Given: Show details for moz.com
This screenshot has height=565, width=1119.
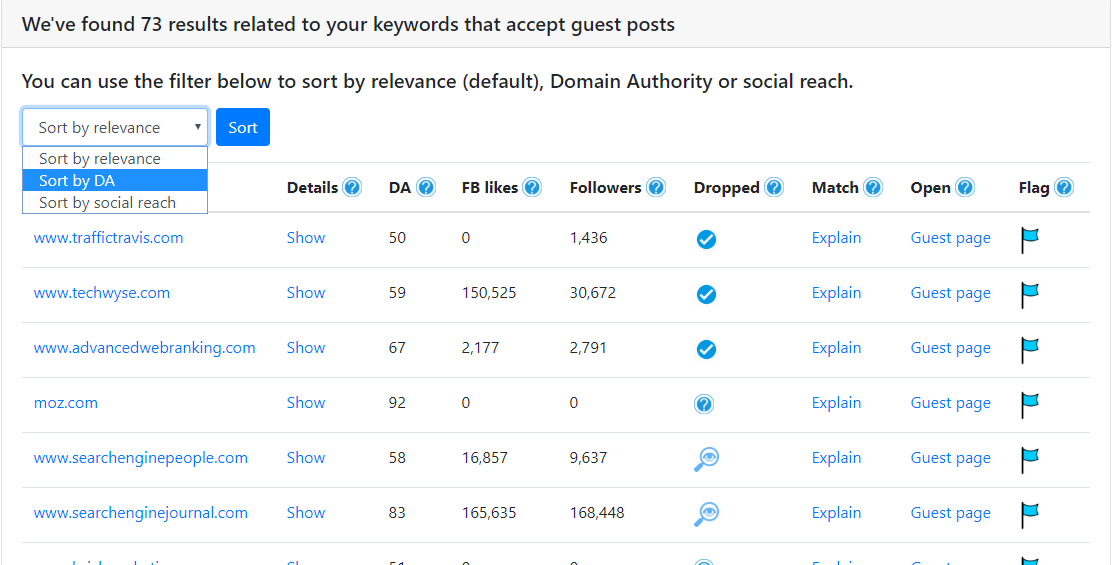Looking at the screenshot, I should [x=306, y=402].
